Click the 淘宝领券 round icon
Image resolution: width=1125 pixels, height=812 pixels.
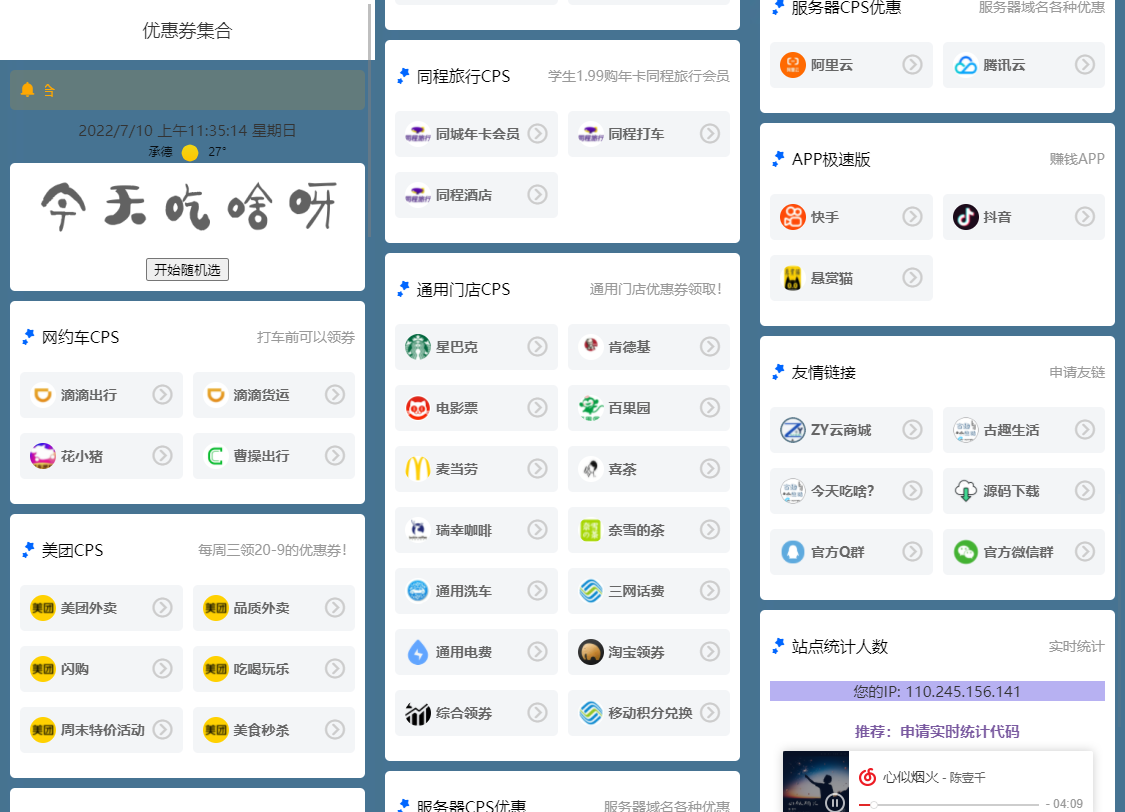click(x=590, y=651)
